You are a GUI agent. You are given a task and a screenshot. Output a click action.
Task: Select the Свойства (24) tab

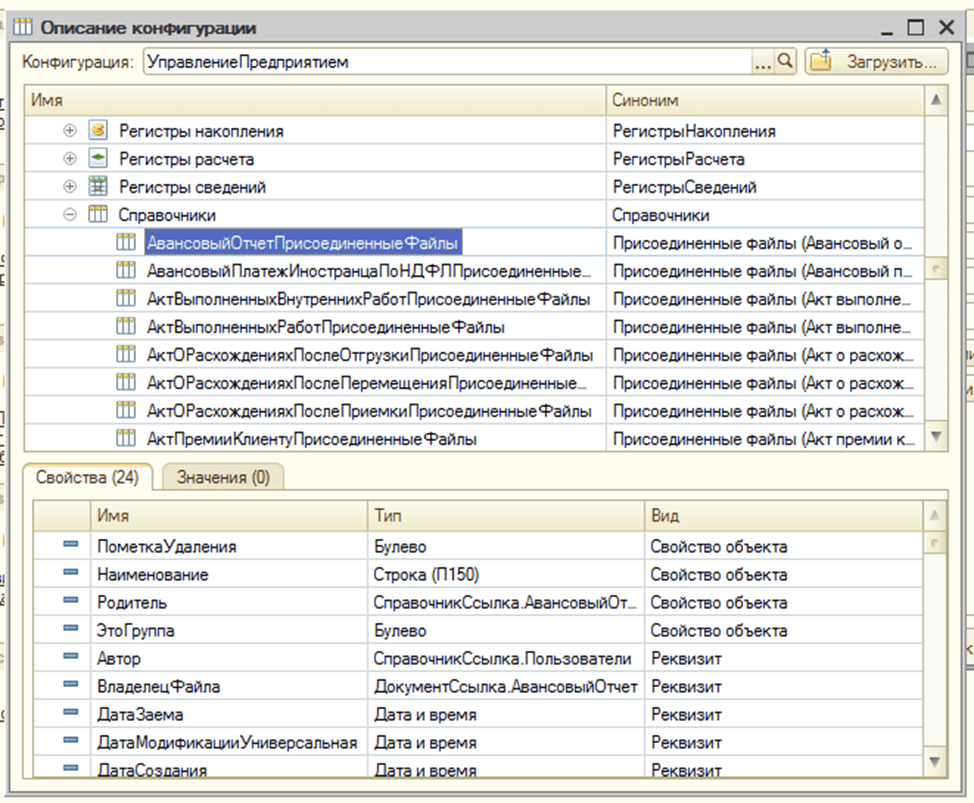[87, 478]
